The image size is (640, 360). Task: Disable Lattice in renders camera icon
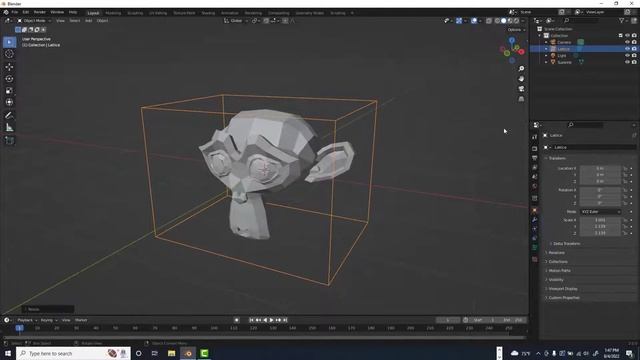(x=634, y=49)
